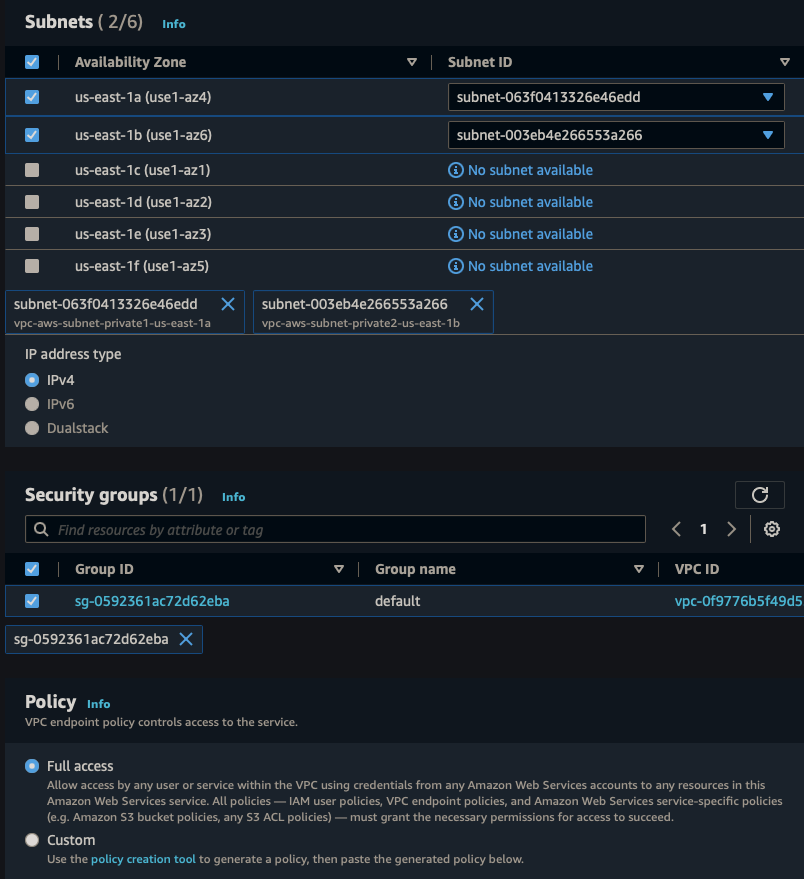Select the Dualstack IP address type

pos(33,428)
